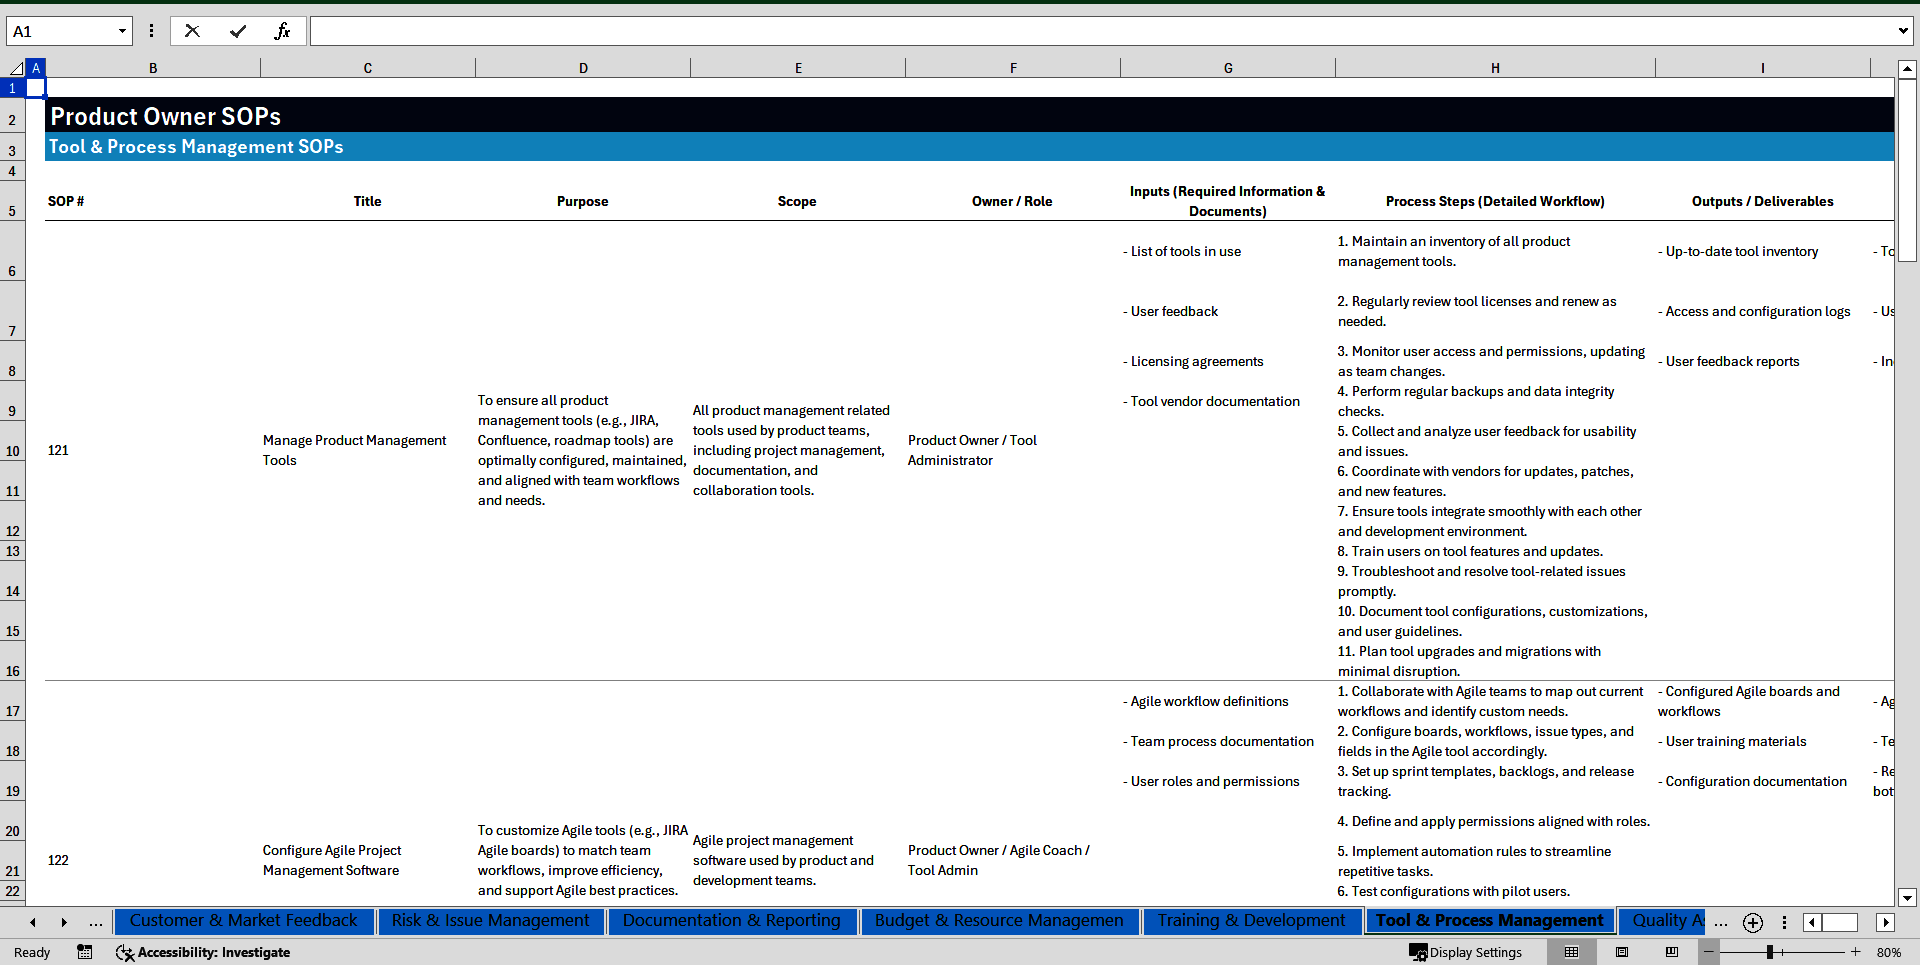Select the Page Layout view icon
Viewport: 1920px width, 966px height.
point(1622,952)
